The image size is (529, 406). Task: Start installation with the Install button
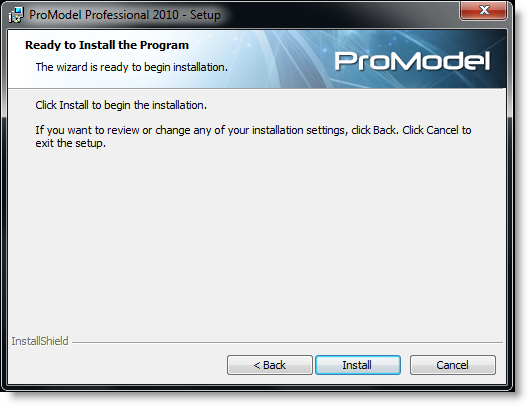pyautogui.click(x=358, y=365)
